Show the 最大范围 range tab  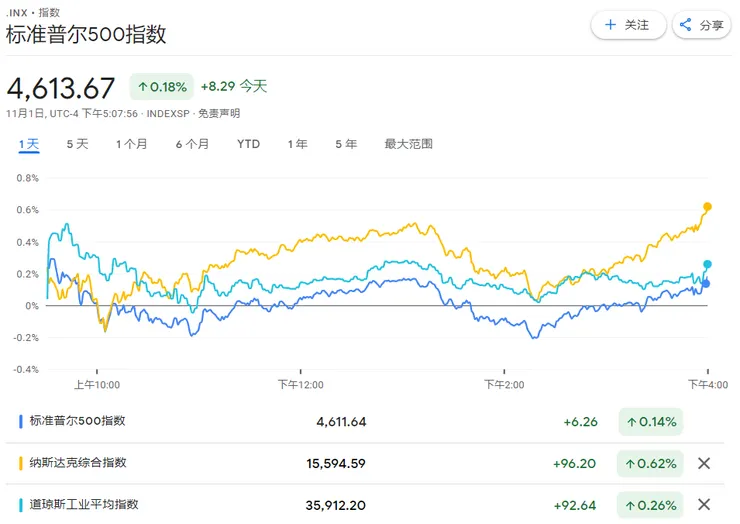pyautogui.click(x=409, y=144)
